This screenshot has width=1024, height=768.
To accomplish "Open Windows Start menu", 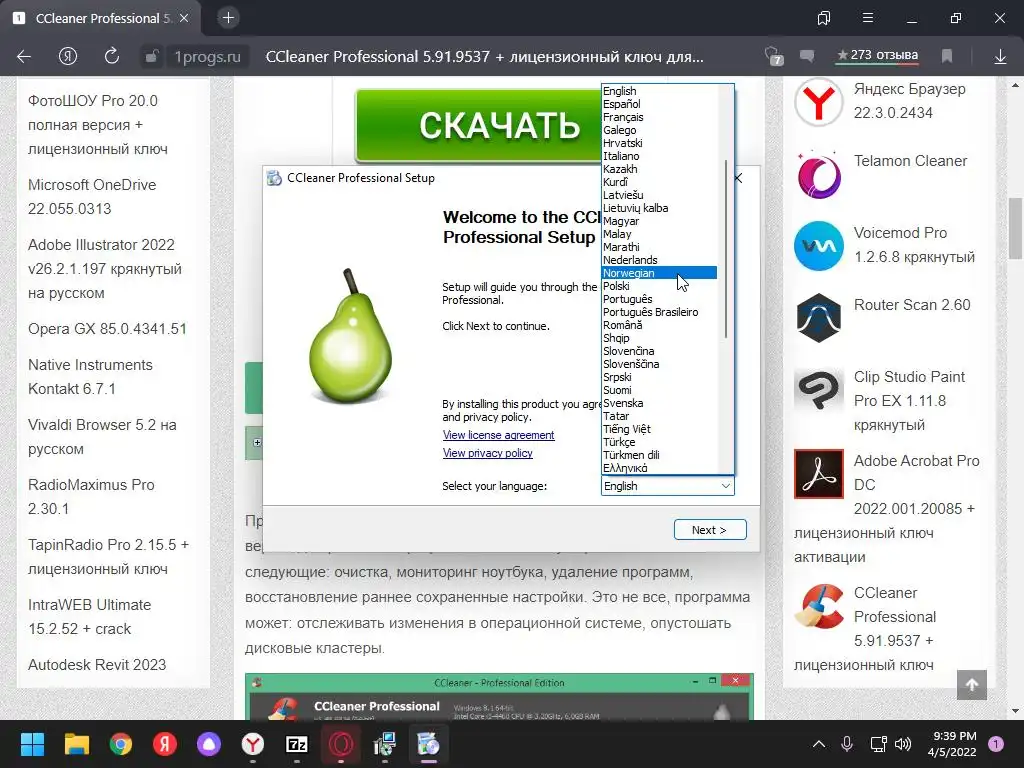I will 32,744.
